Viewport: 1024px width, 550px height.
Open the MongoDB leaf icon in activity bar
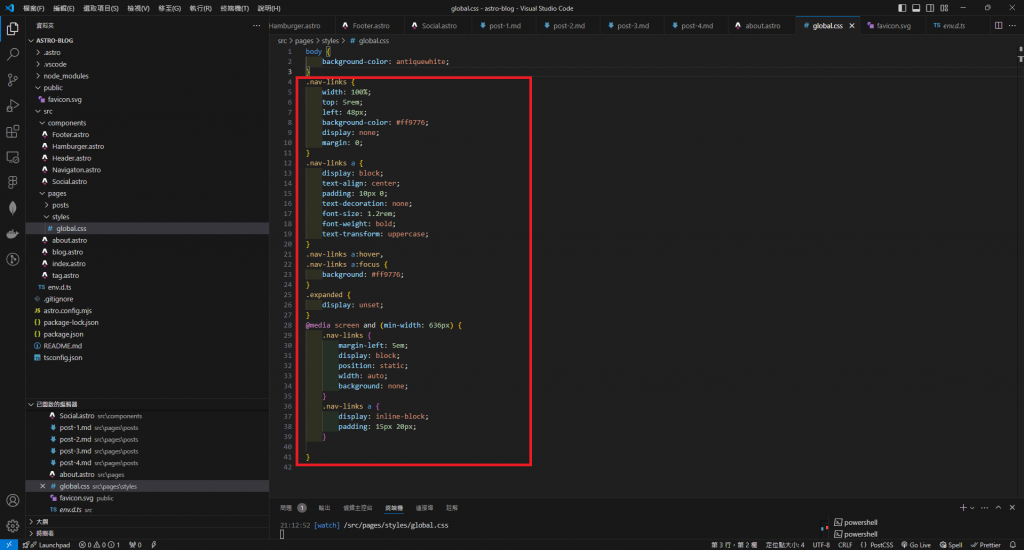pyautogui.click(x=12, y=208)
